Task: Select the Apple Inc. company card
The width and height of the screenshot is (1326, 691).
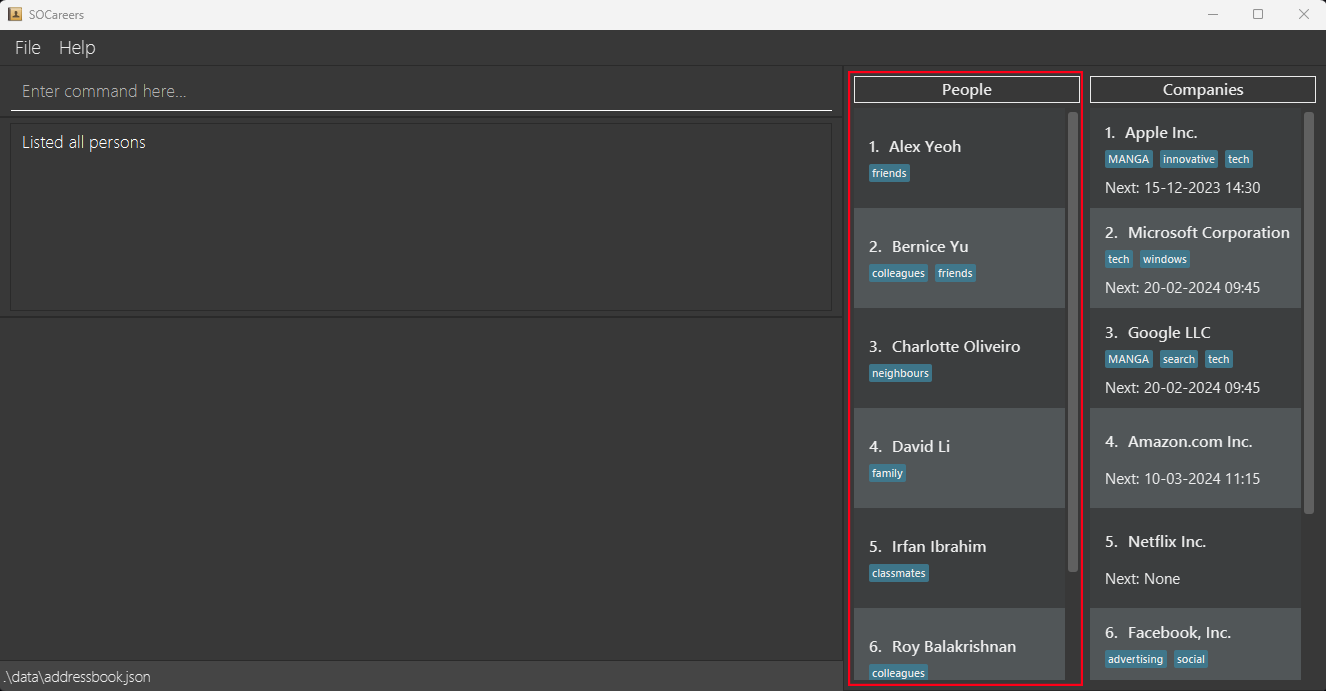Action: tap(1160, 133)
